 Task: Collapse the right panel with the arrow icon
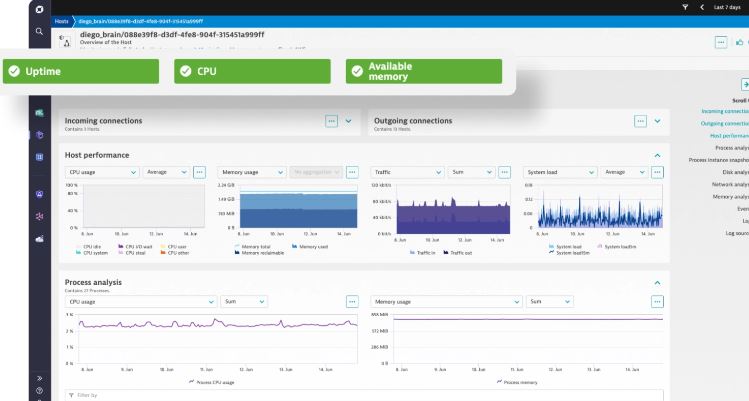tap(745, 85)
